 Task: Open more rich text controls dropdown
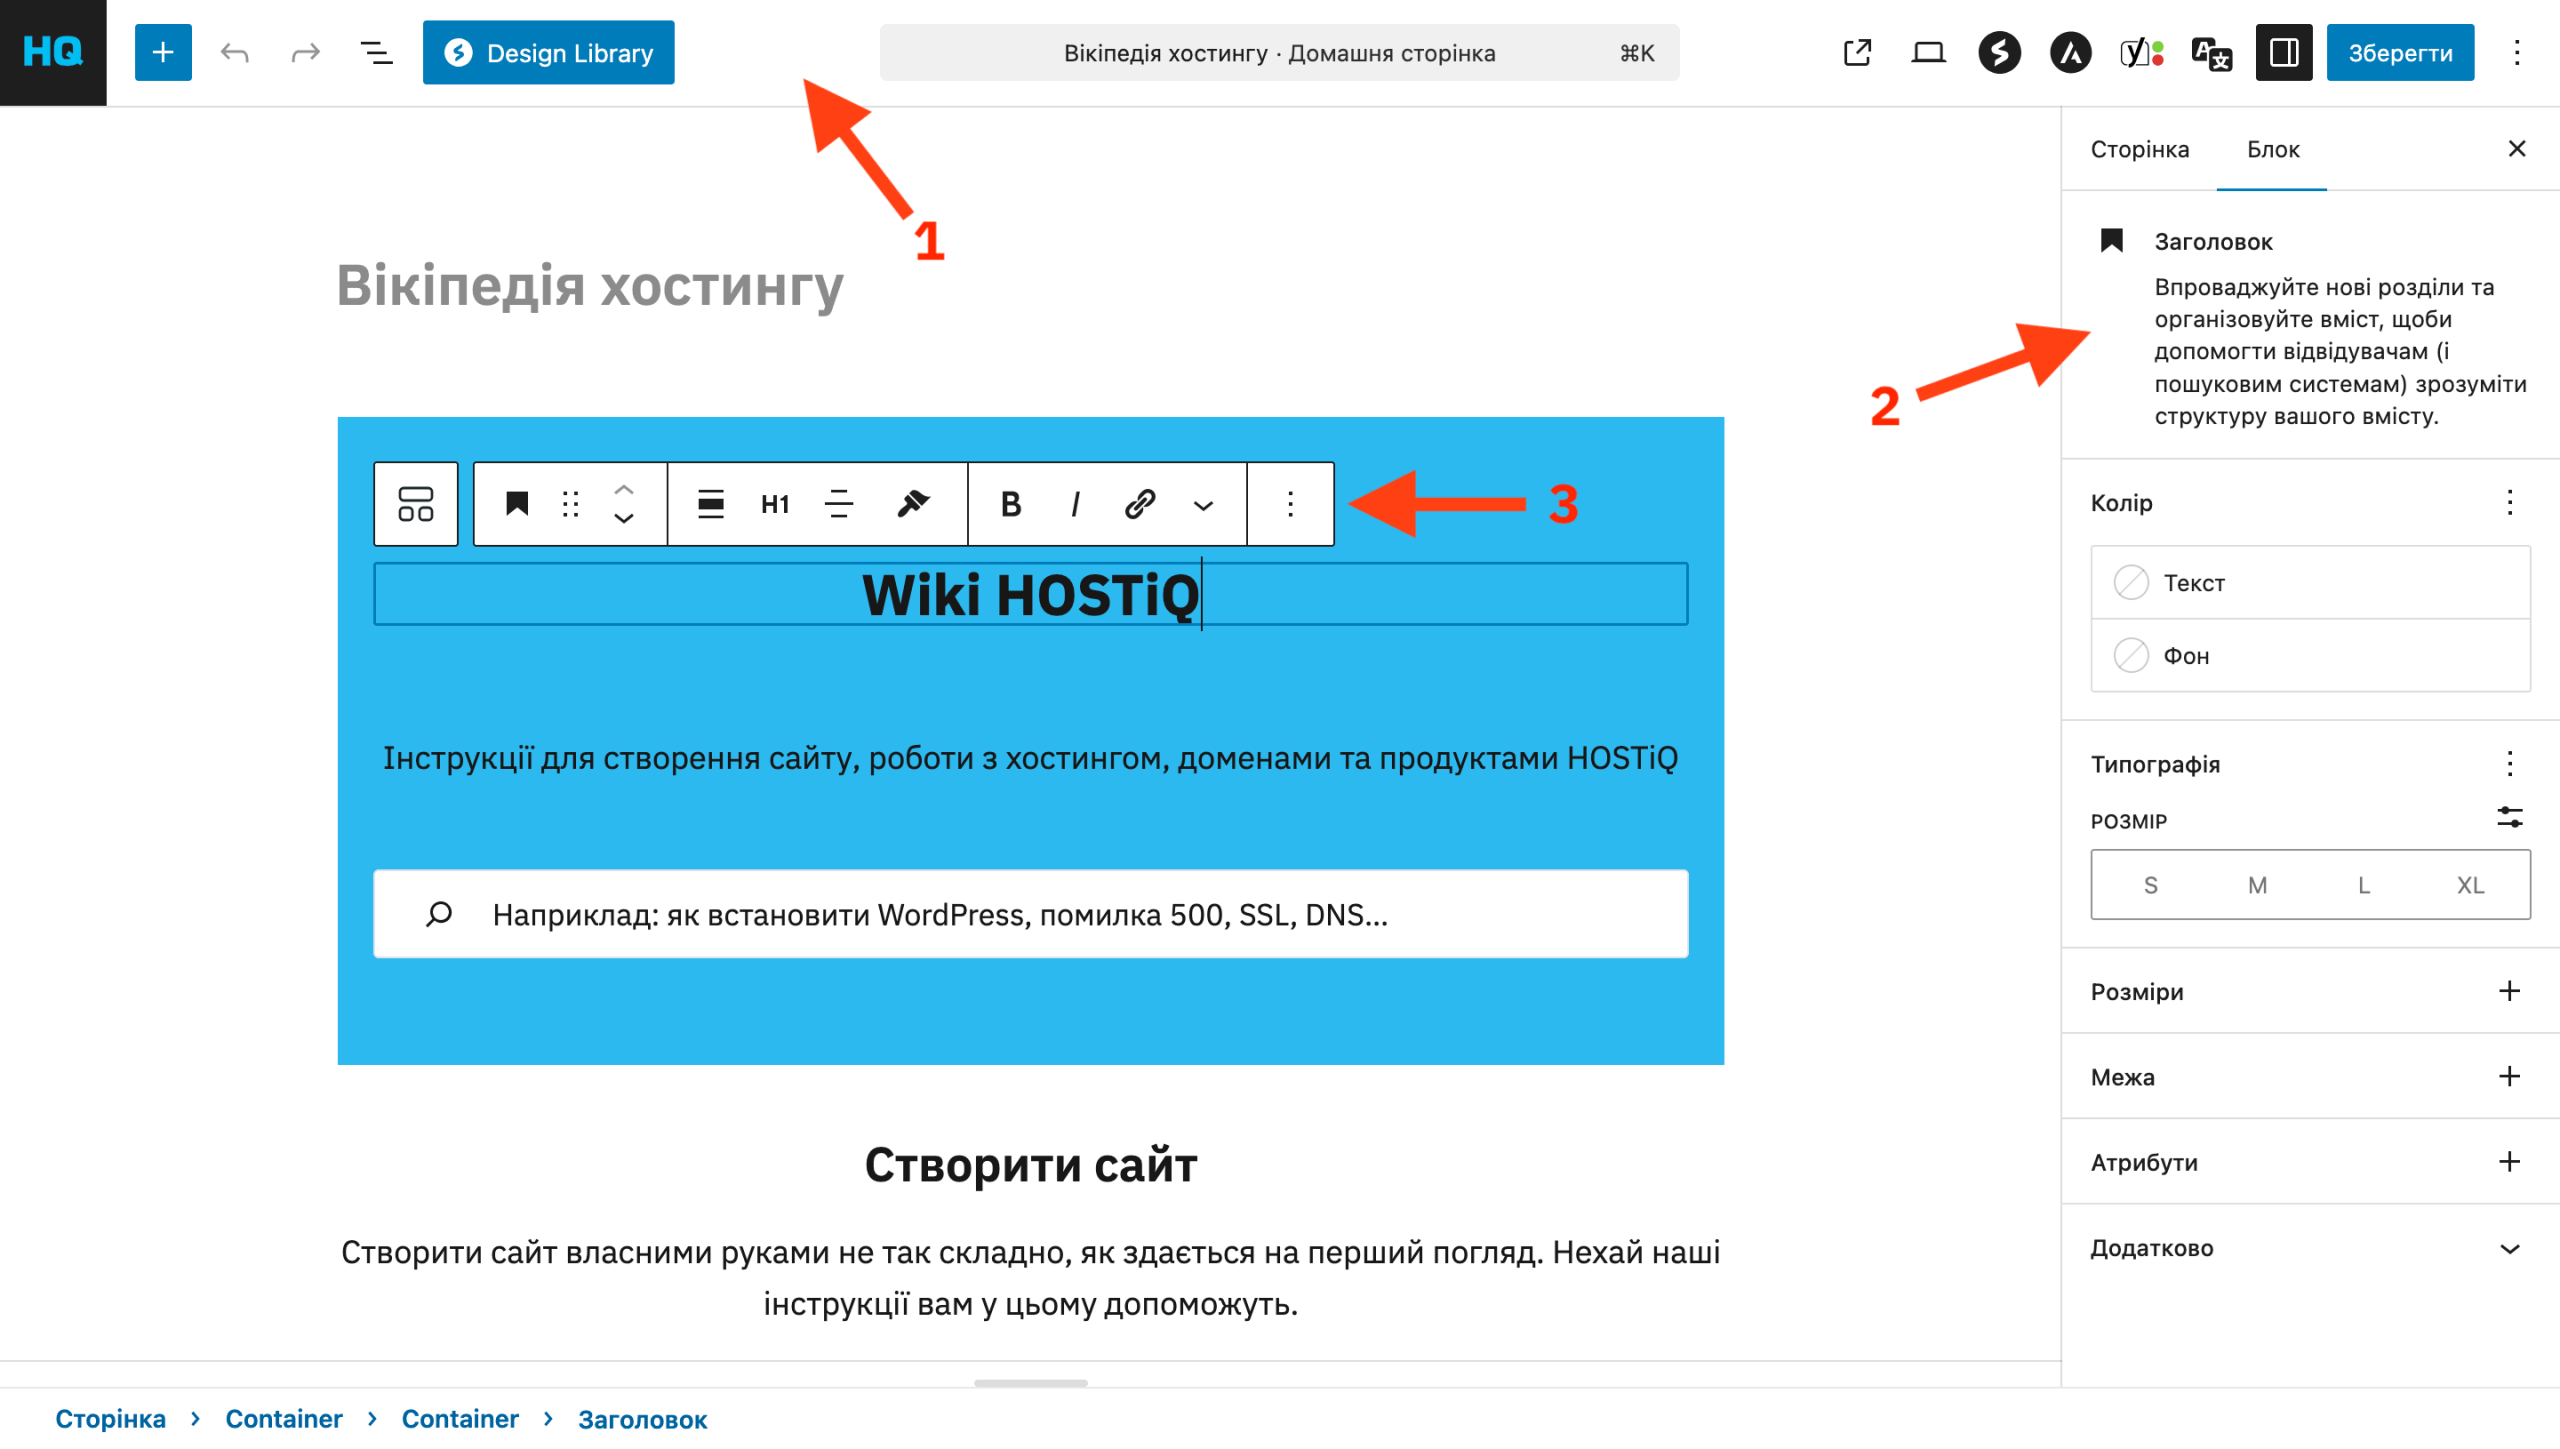click(x=1204, y=504)
